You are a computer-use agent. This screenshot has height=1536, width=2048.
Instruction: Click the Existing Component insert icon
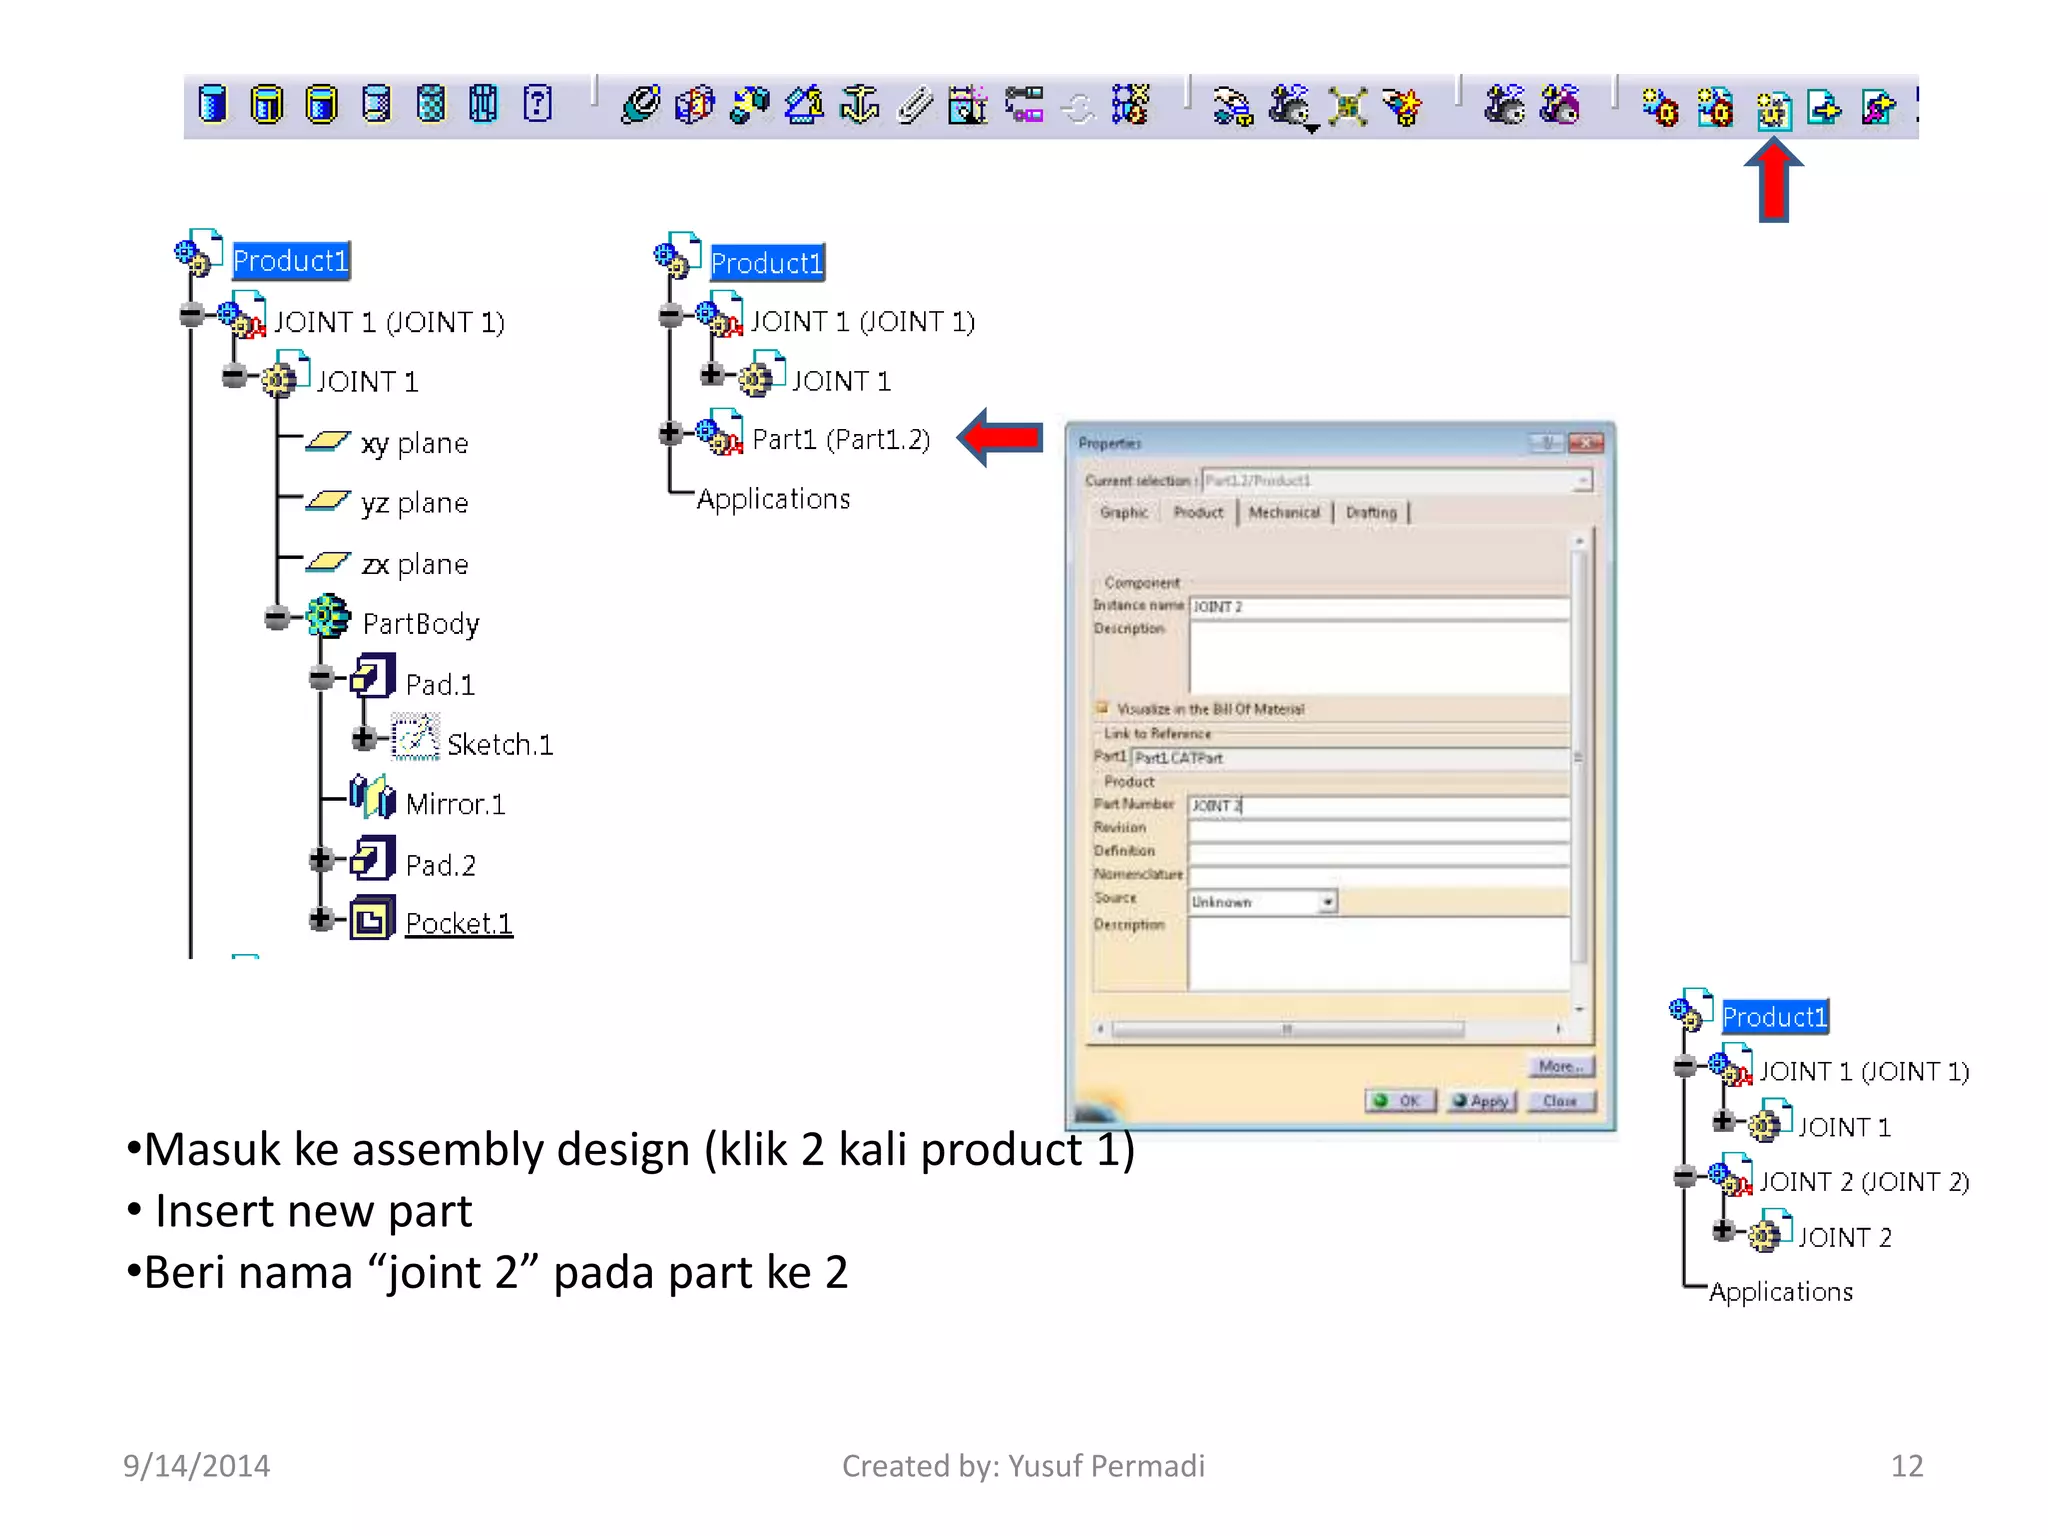click(1825, 106)
